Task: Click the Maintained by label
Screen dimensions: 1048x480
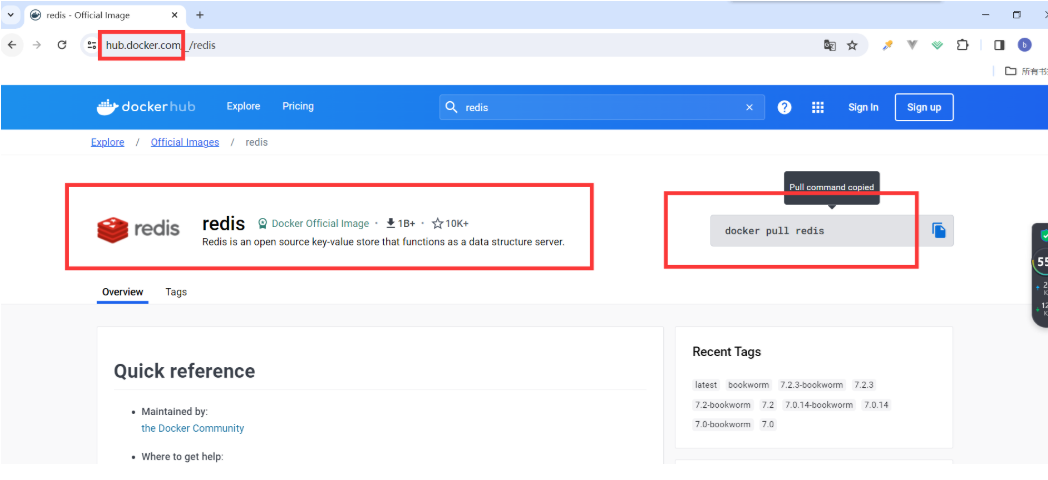Action: 174,412
